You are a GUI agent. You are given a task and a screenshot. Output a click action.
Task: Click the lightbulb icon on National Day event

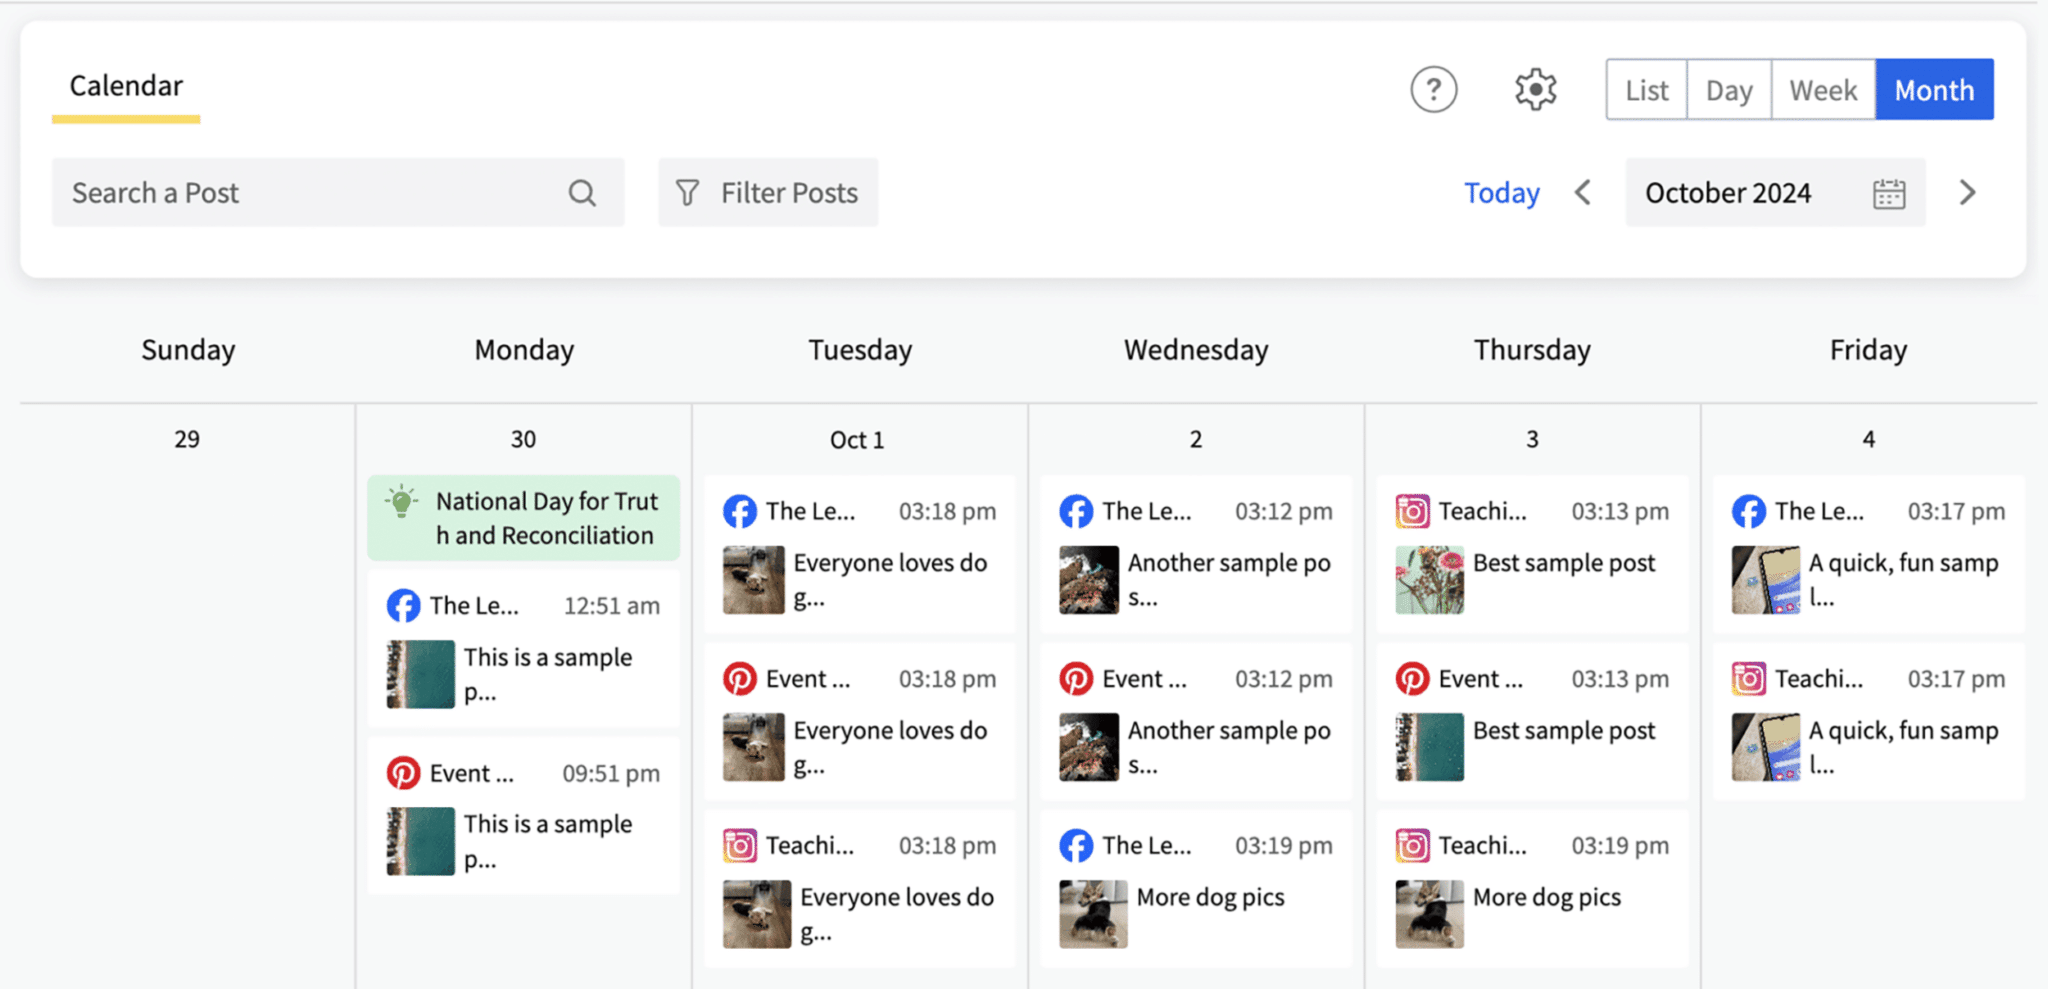pyautogui.click(x=401, y=500)
